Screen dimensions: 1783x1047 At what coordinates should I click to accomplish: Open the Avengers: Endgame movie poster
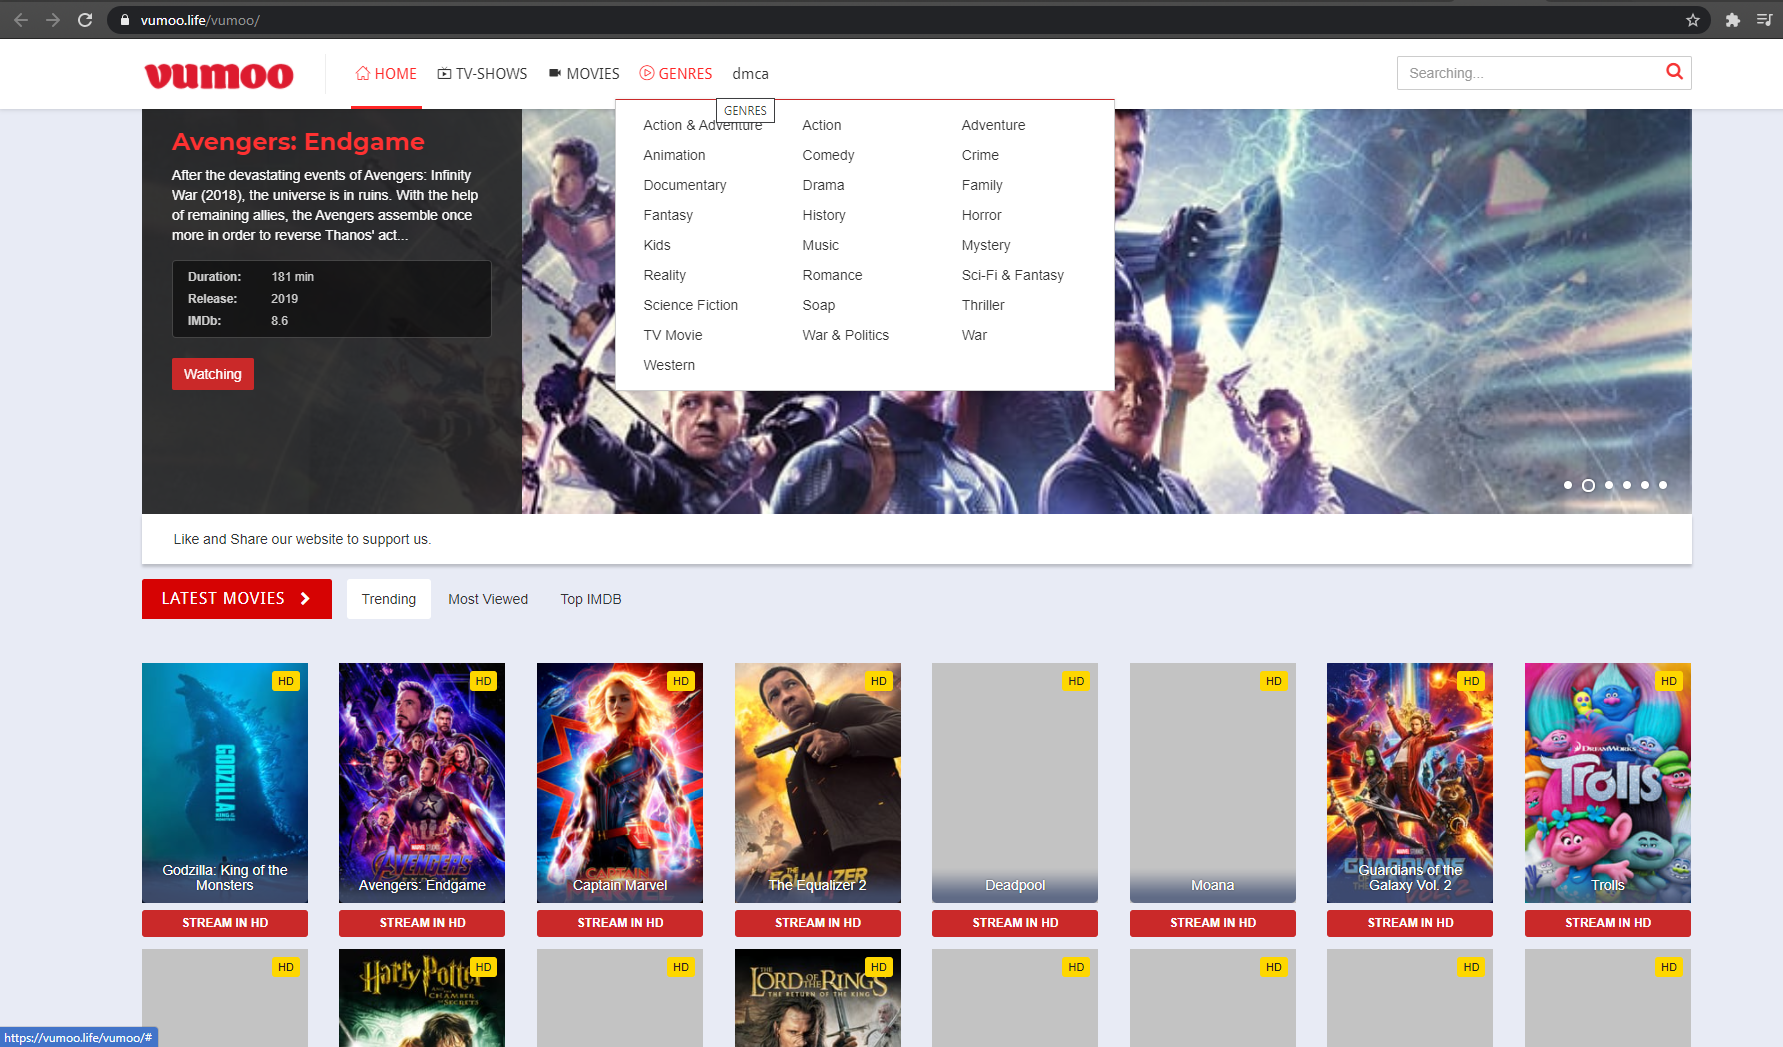point(422,783)
